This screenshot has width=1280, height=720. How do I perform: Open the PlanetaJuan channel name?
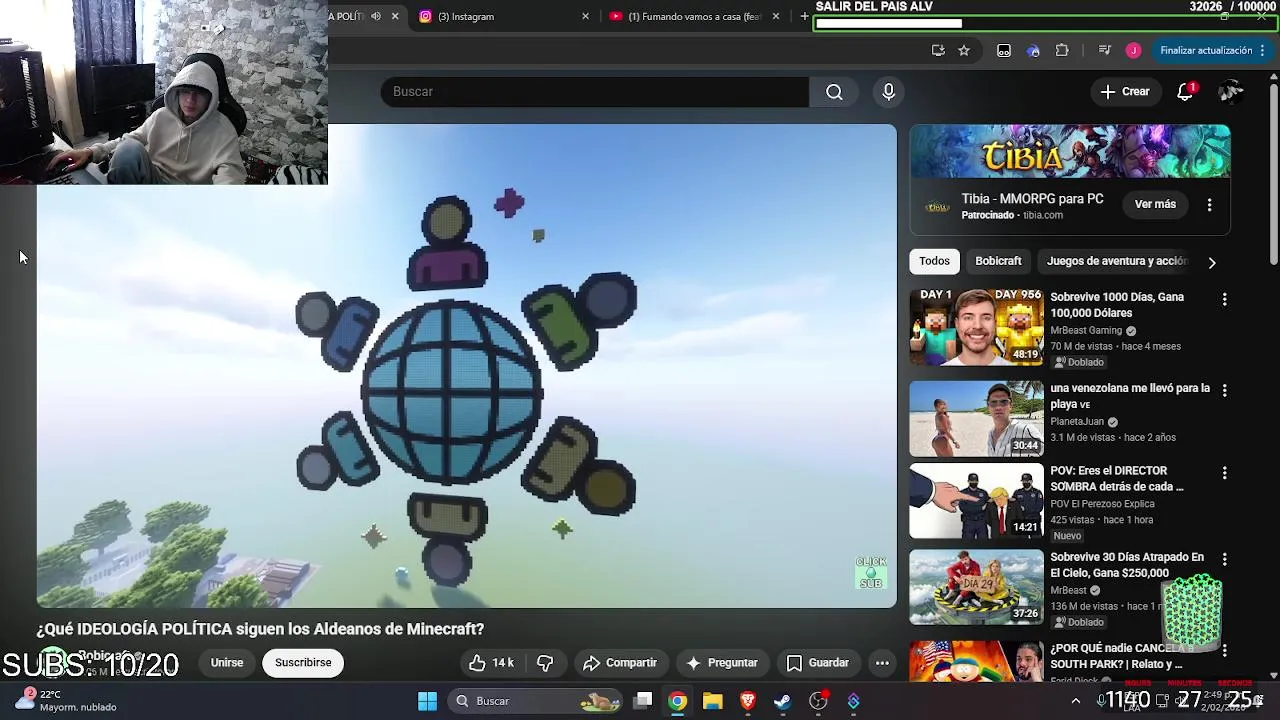1077,422
